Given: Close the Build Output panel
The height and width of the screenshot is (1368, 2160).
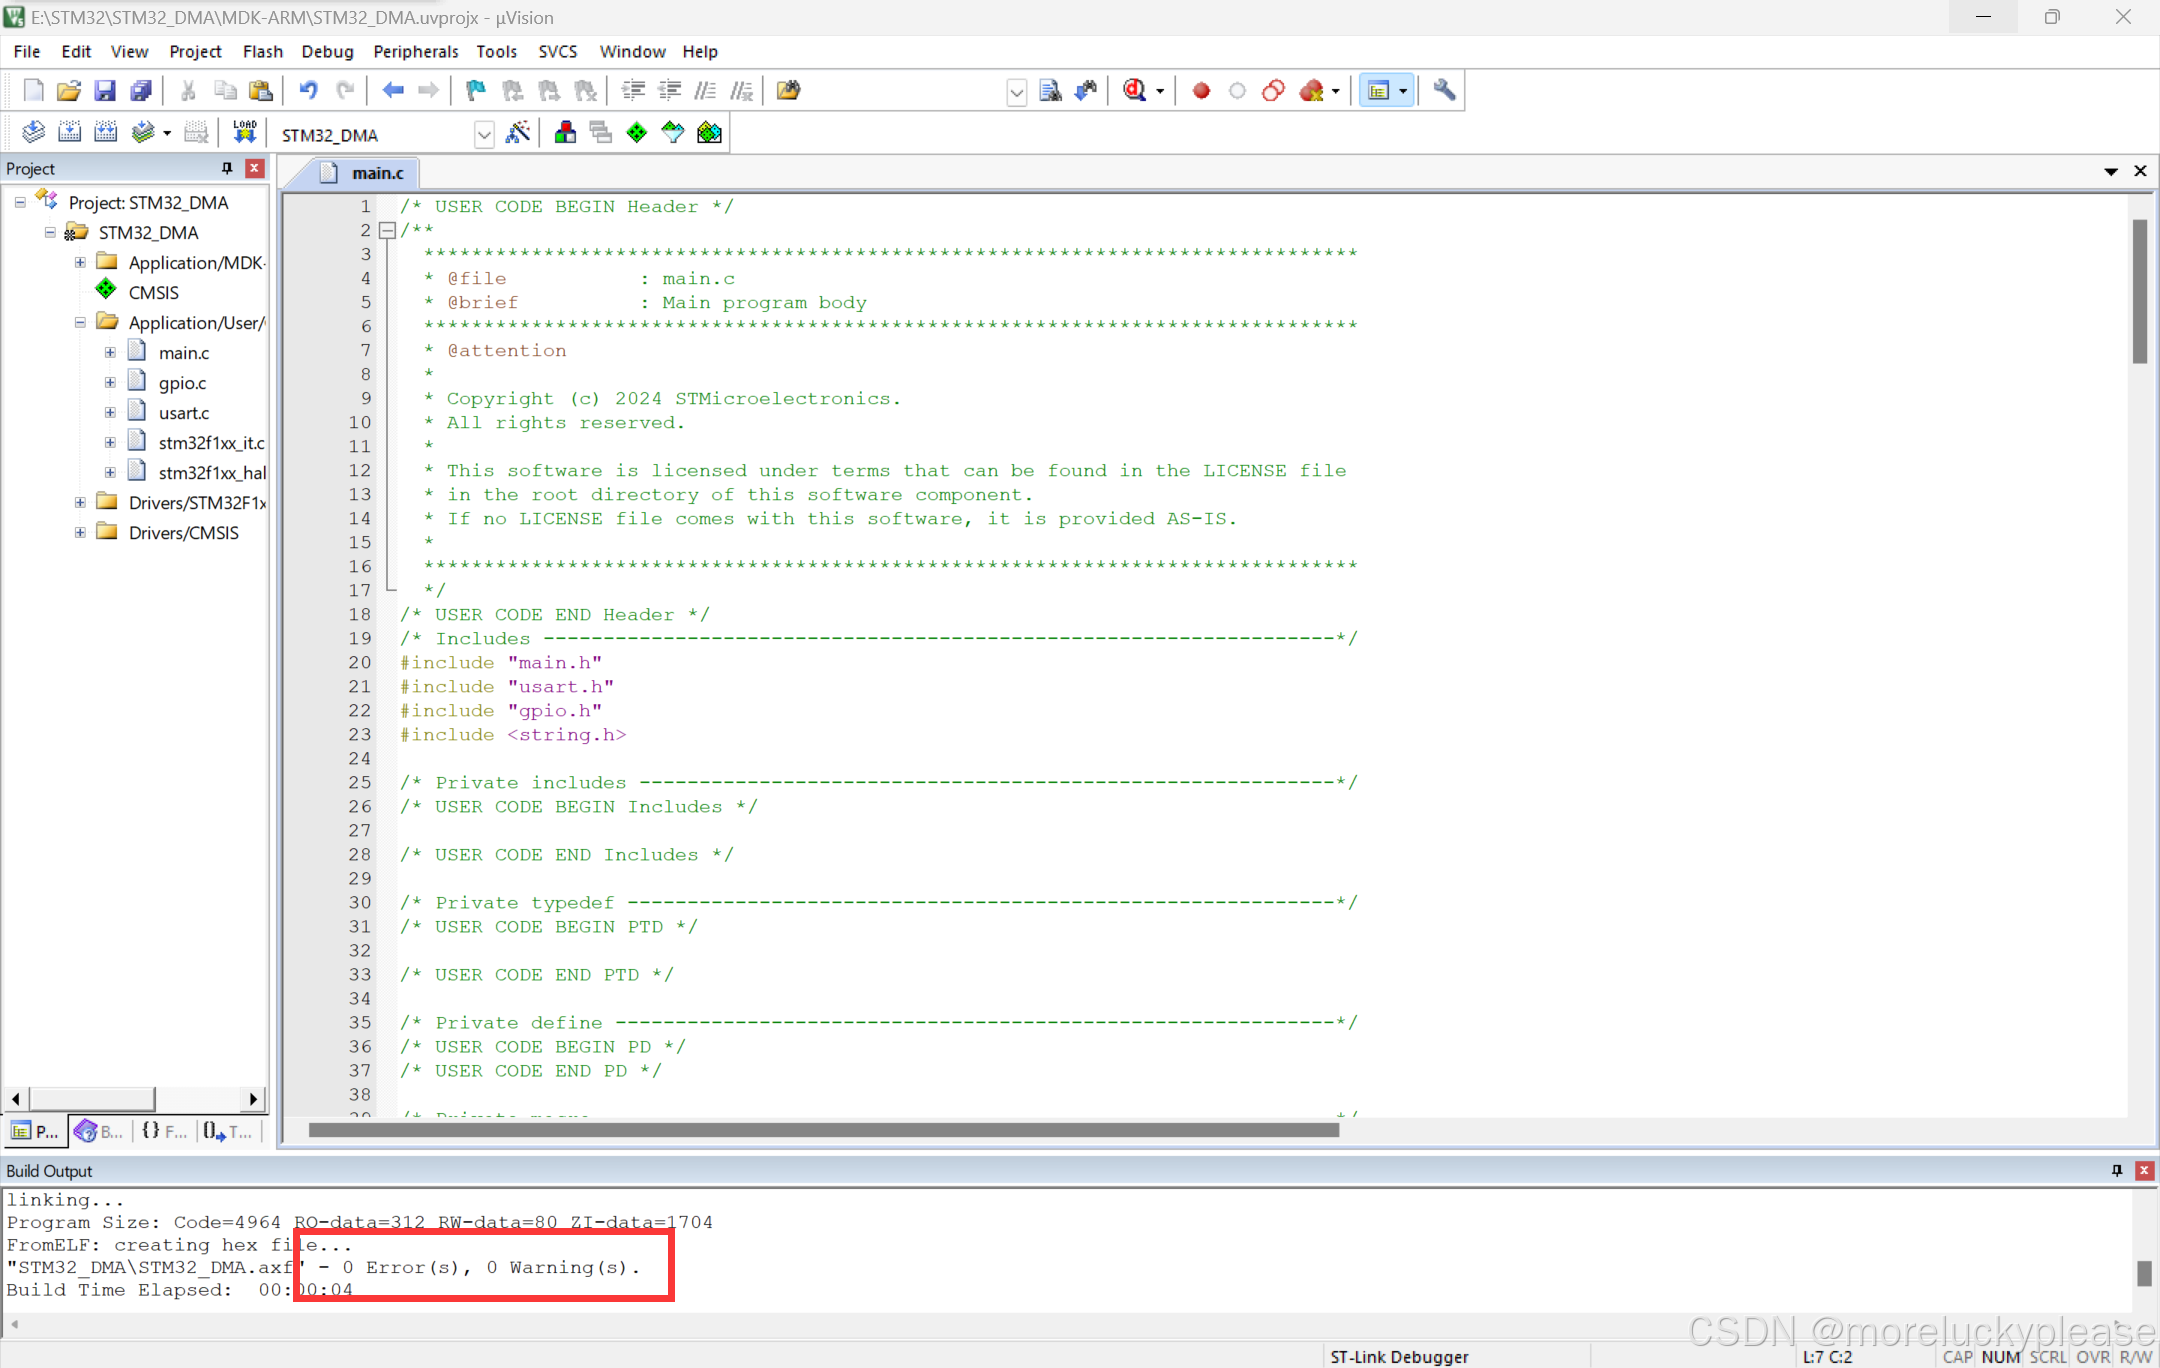Looking at the screenshot, I should click(x=2144, y=1170).
